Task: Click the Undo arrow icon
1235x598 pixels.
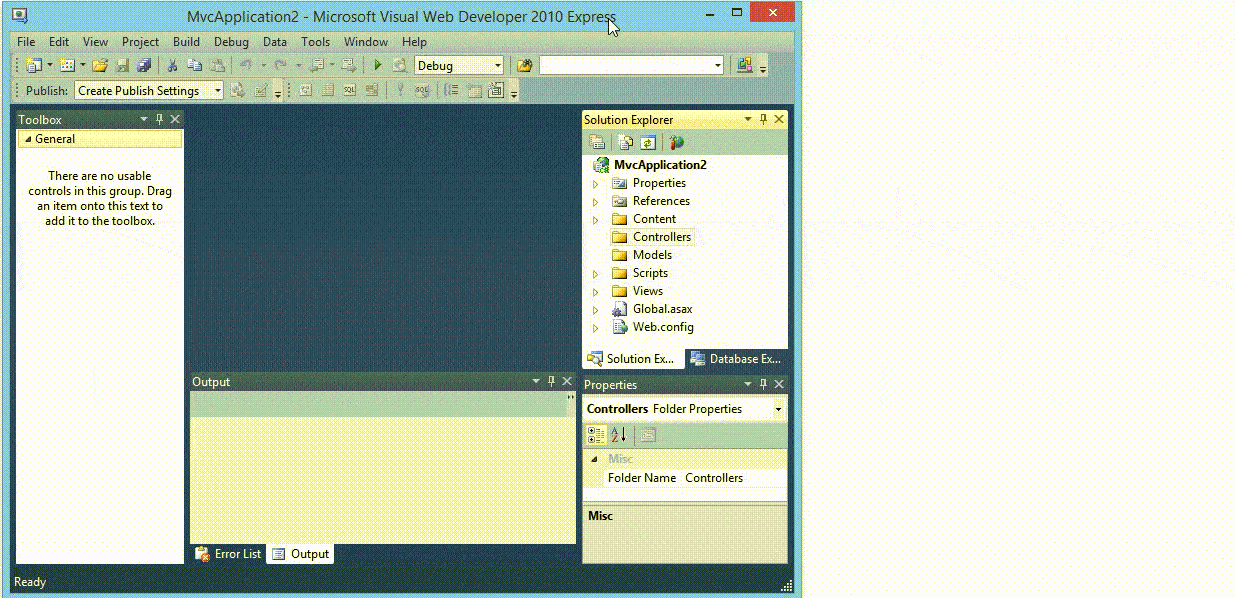Action: pos(245,65)
